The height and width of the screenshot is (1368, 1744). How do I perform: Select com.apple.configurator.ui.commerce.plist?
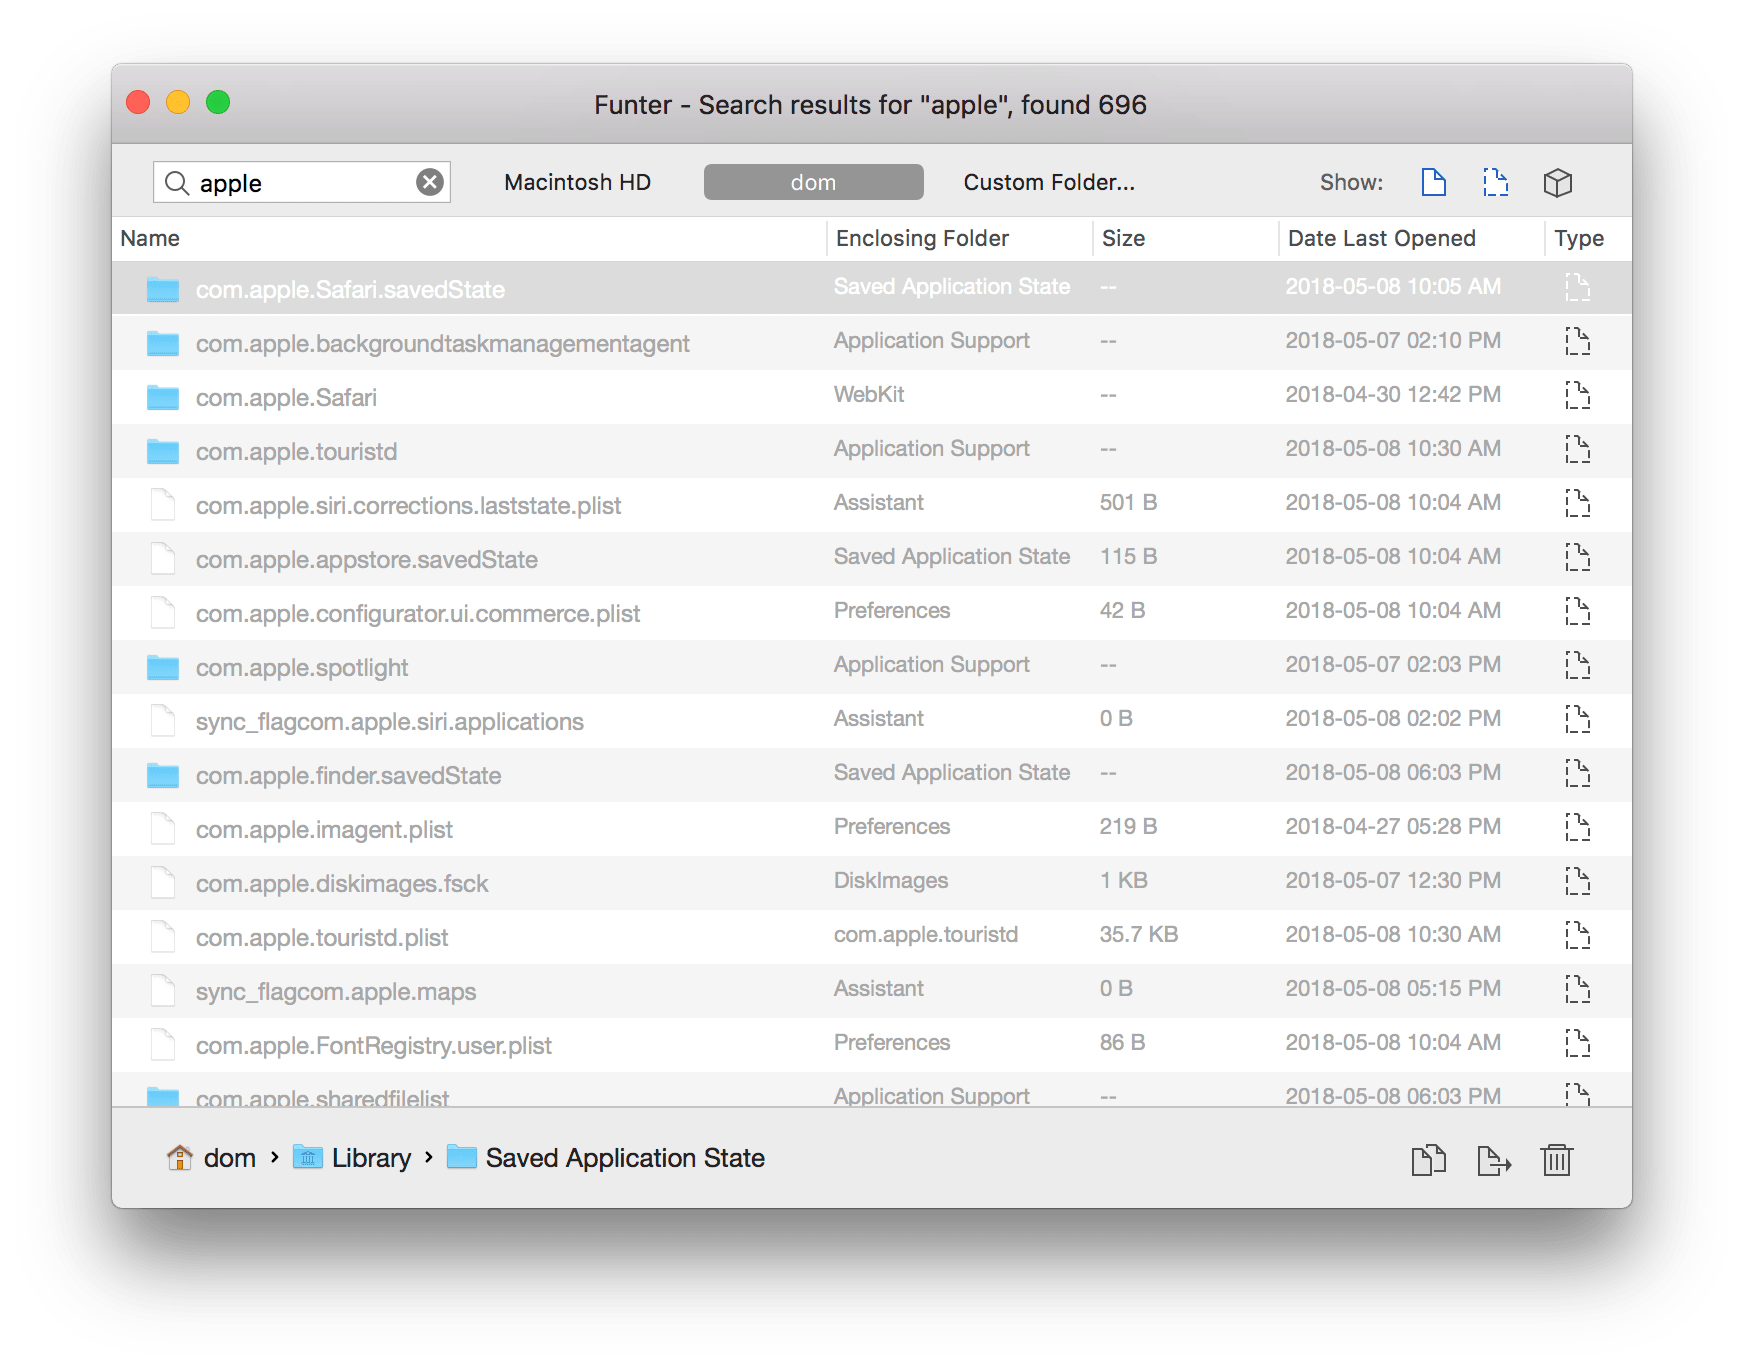pos(872,612)
